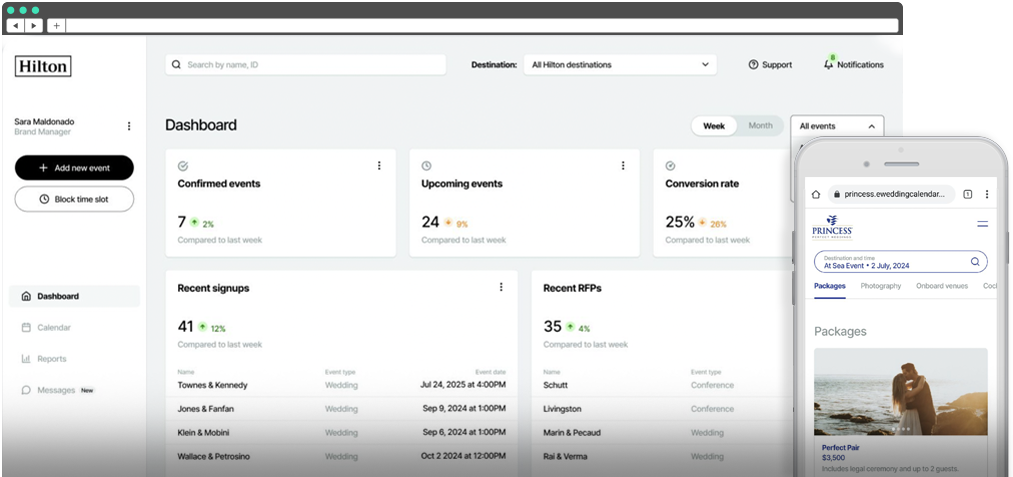Select the Wallace & Petrosino signup row
This screenshot has width=1013, height=477.
[342, 456]
